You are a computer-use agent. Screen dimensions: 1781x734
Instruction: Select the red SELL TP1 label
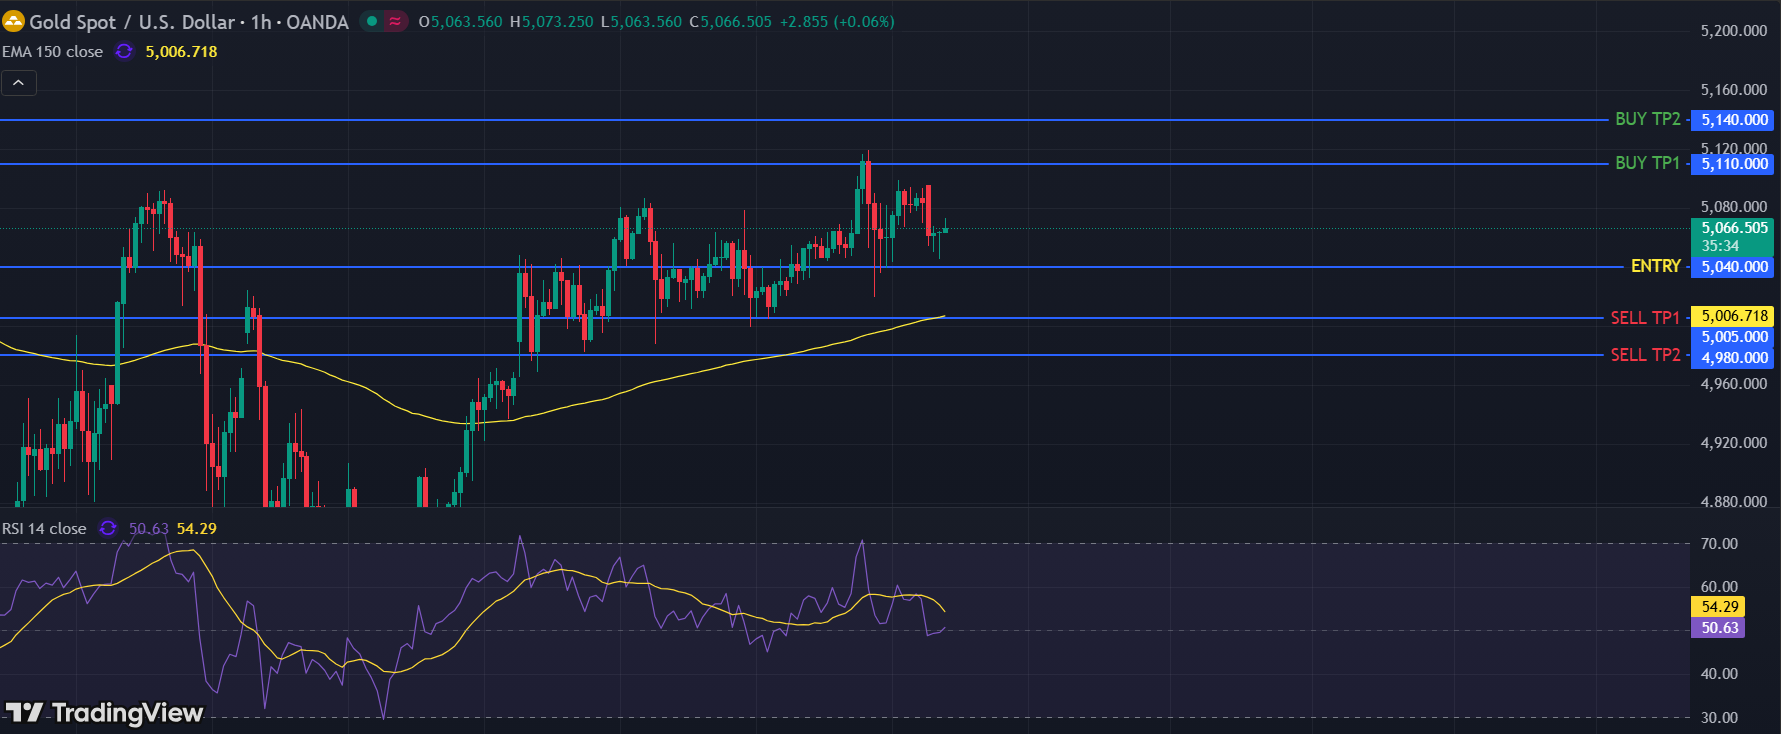coord(1644,317)
